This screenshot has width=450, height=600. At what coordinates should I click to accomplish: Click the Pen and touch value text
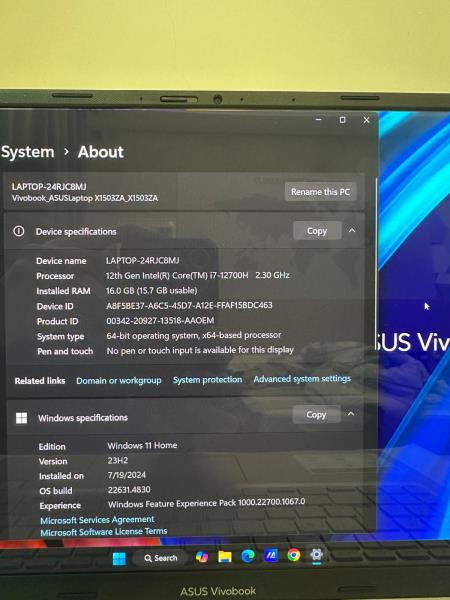(200, 350)
